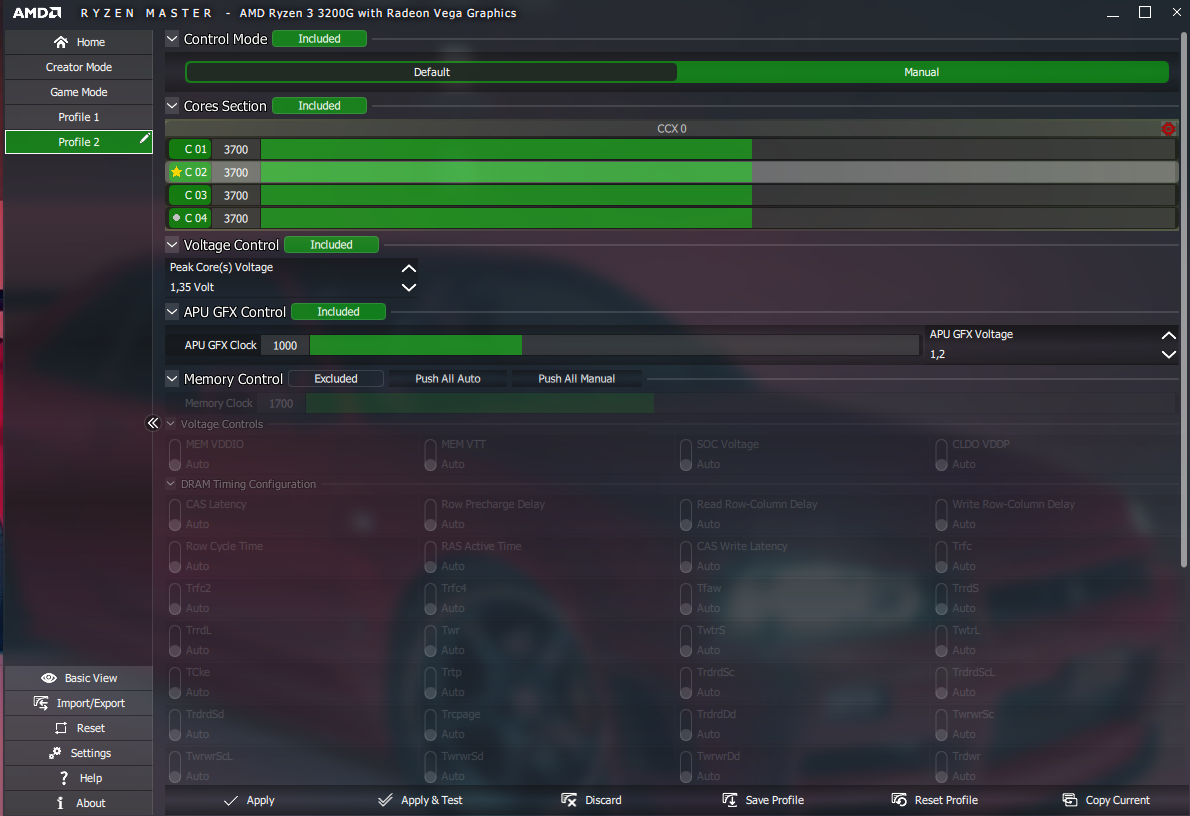Click Push All Auto button
This screenshot has width=1190, height=816.
448,379
